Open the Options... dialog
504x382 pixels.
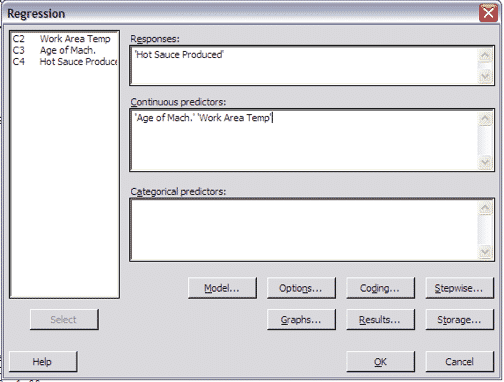point(301,288)
